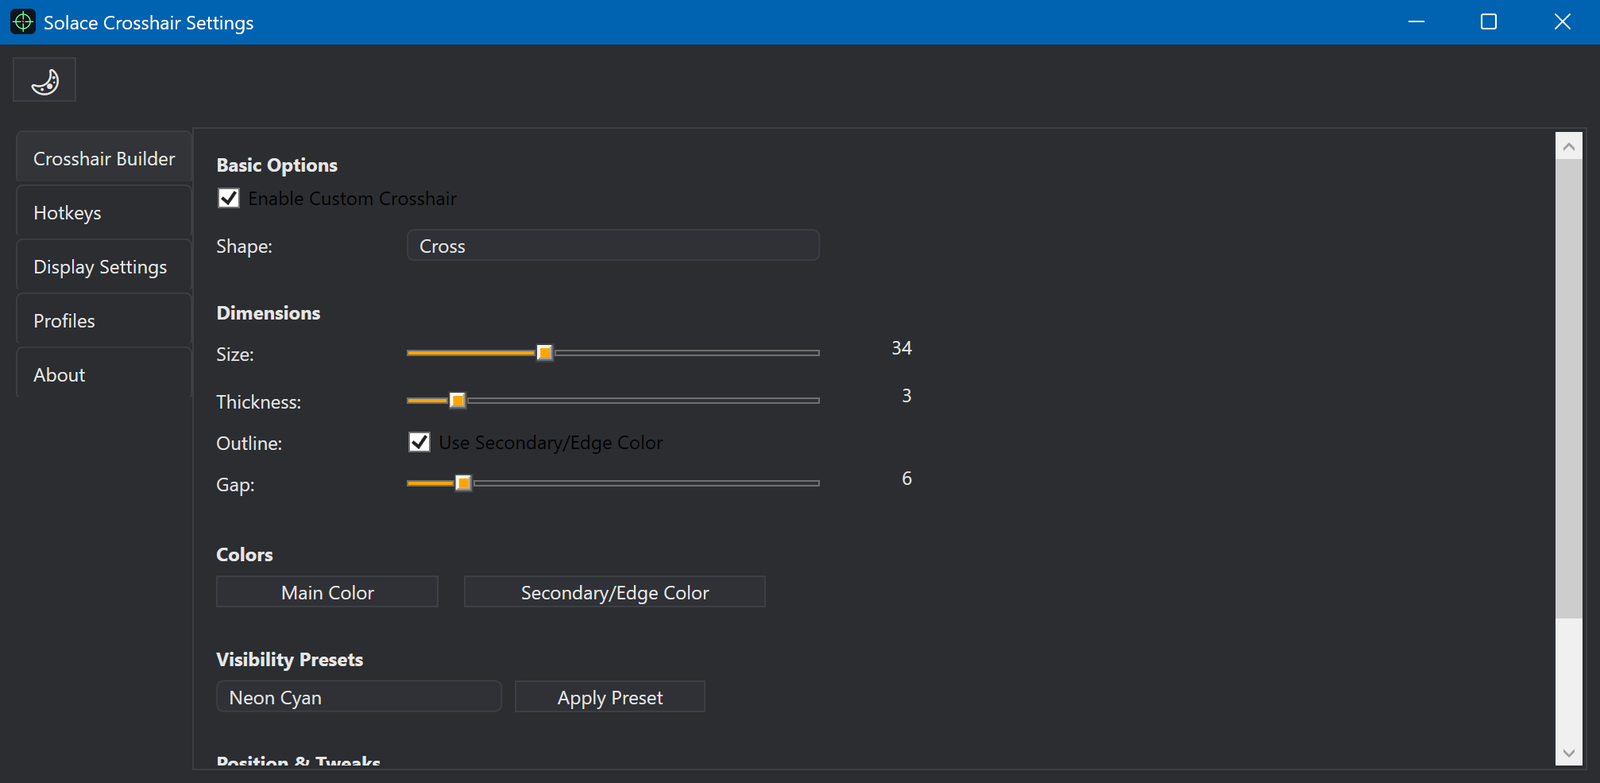Click the Dimensions heading
The height and width of the screenshot is (783, 1600).
268,313
